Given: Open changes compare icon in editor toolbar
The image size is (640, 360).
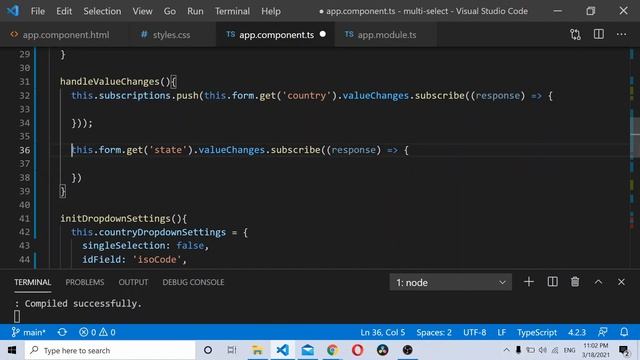Looking at the screenshot, I should 575,35.
